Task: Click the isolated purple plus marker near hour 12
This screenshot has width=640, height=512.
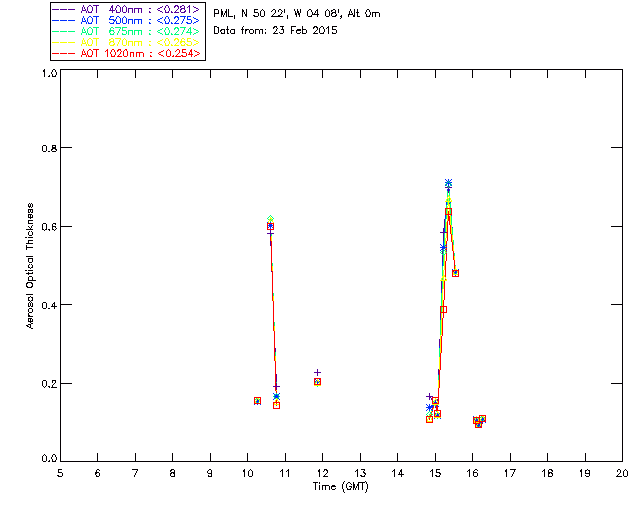Action: (x=317, y=372)
